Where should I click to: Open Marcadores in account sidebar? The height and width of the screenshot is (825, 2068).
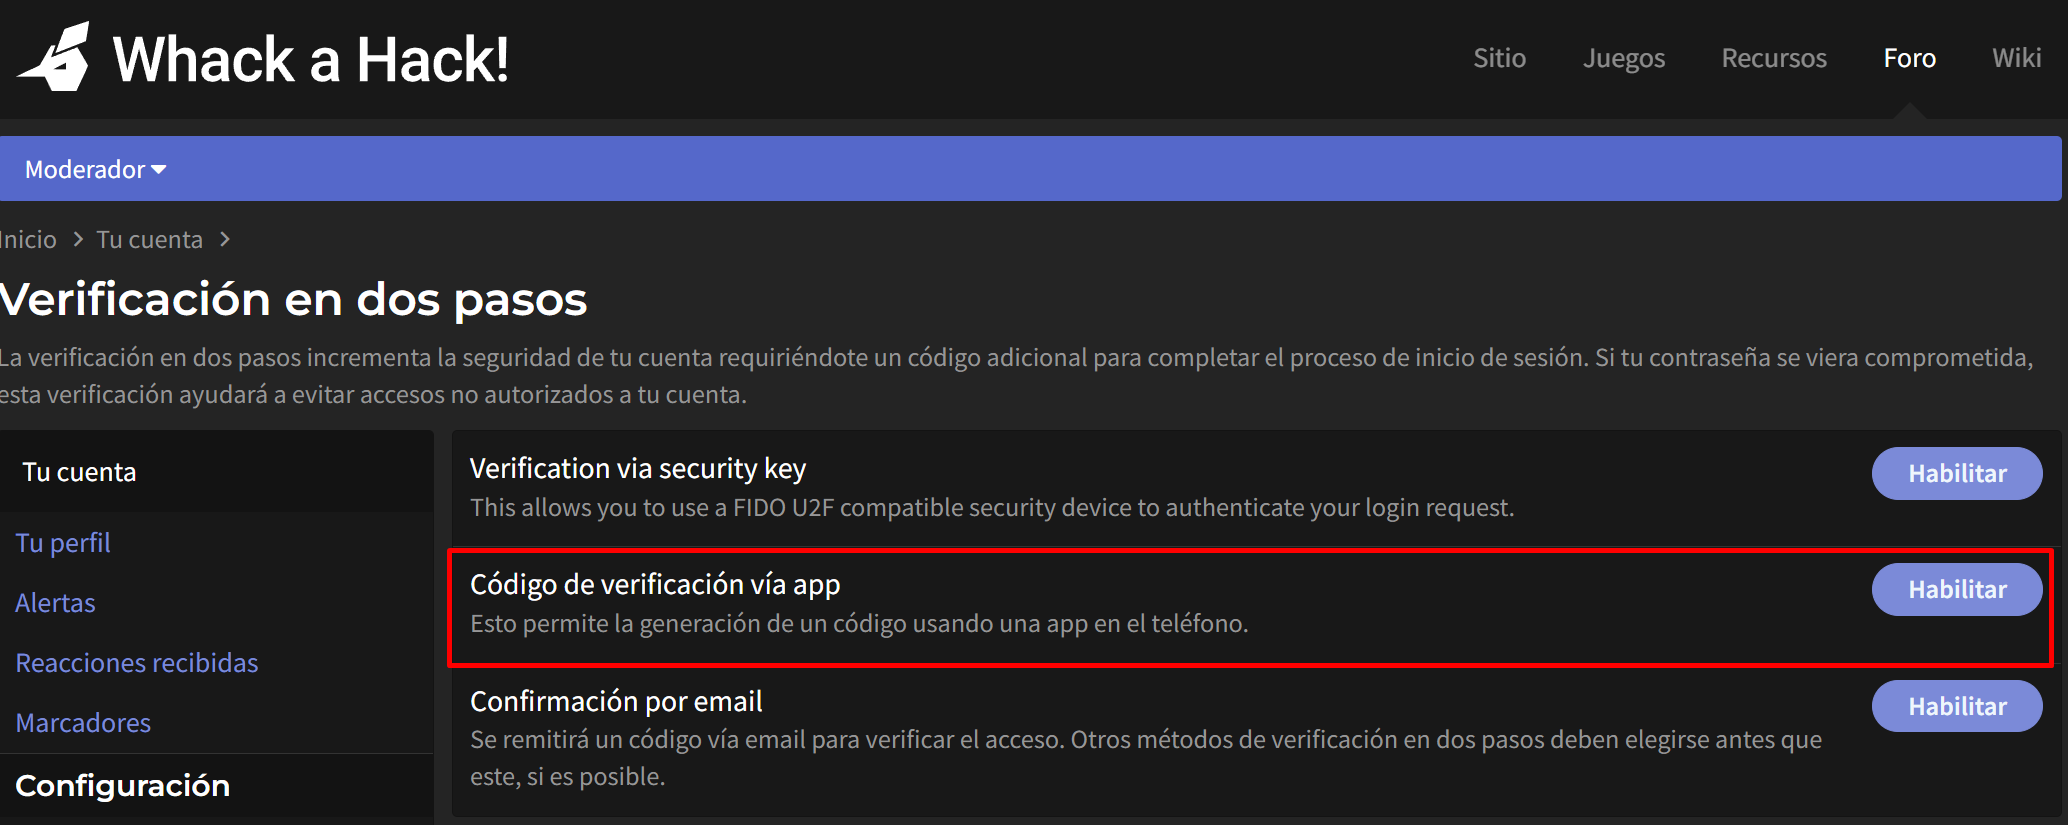83,723
